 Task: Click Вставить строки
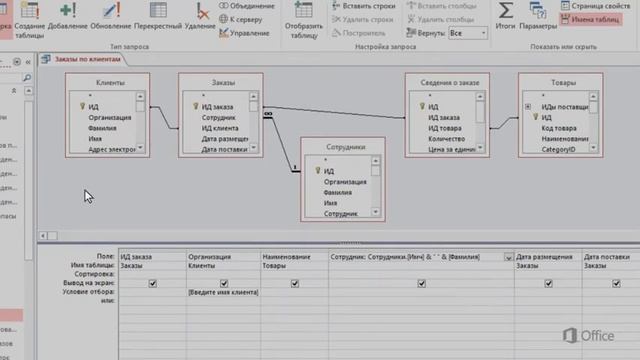[x=364, y=6]
